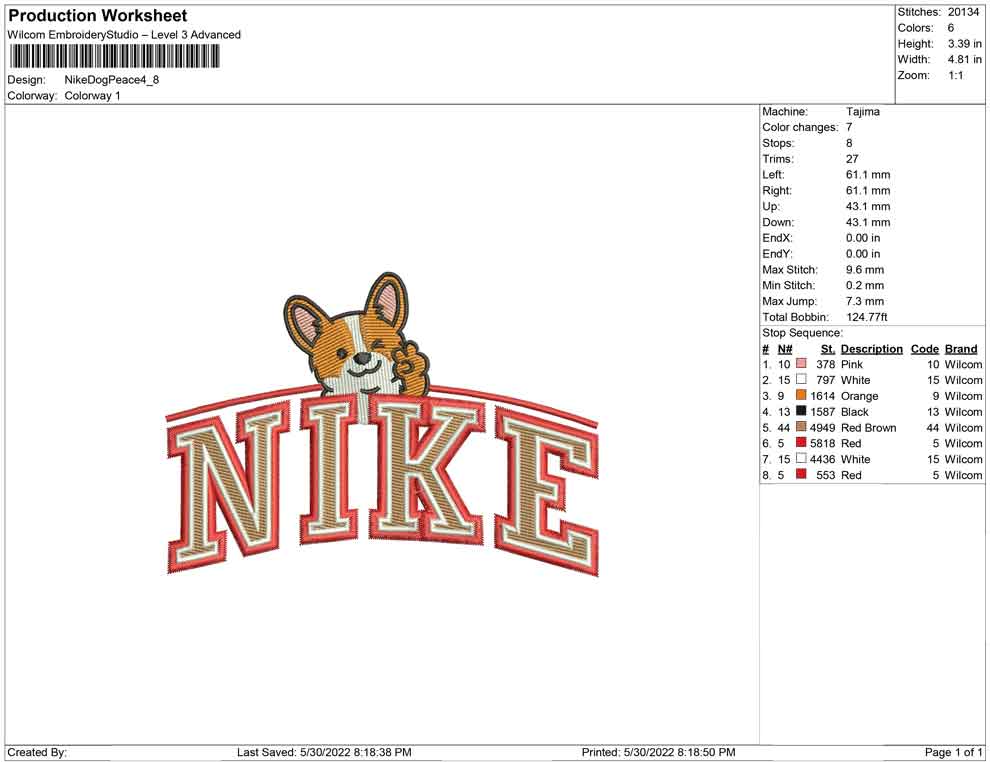Click the Black description in row 4
The height and width of the screenshot is (762, 990).
855,412
